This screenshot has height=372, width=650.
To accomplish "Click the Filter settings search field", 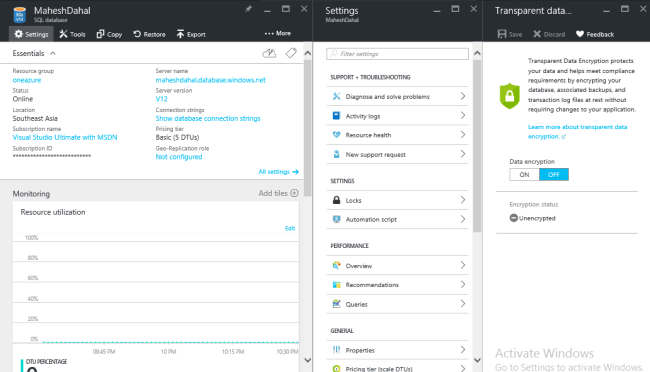I will point(398,54).
